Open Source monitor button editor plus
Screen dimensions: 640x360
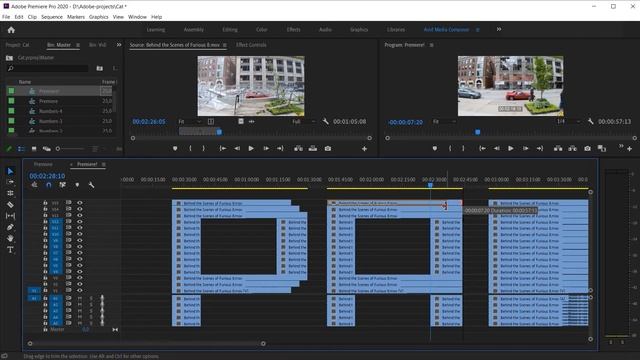[364, 149]
